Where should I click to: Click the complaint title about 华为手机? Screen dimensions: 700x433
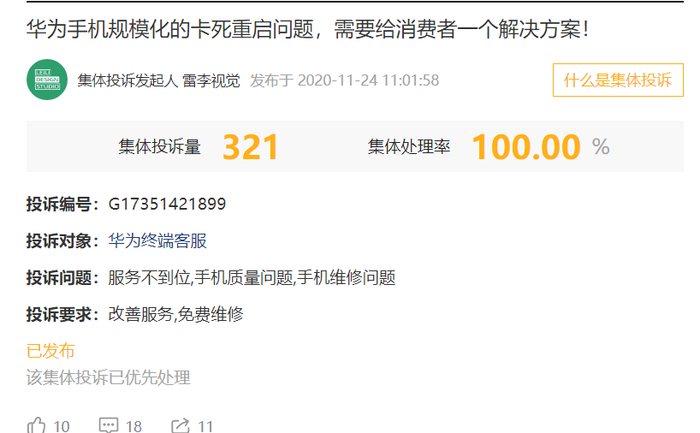click(x=308, y=29)
